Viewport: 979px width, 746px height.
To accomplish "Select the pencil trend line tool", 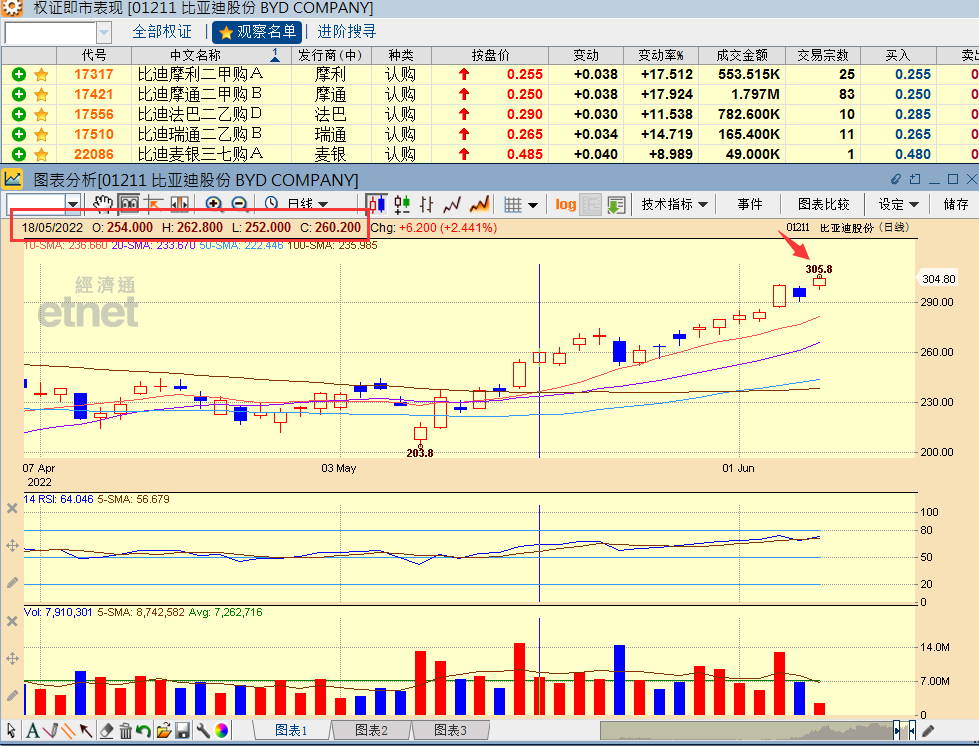I will 50,730.
